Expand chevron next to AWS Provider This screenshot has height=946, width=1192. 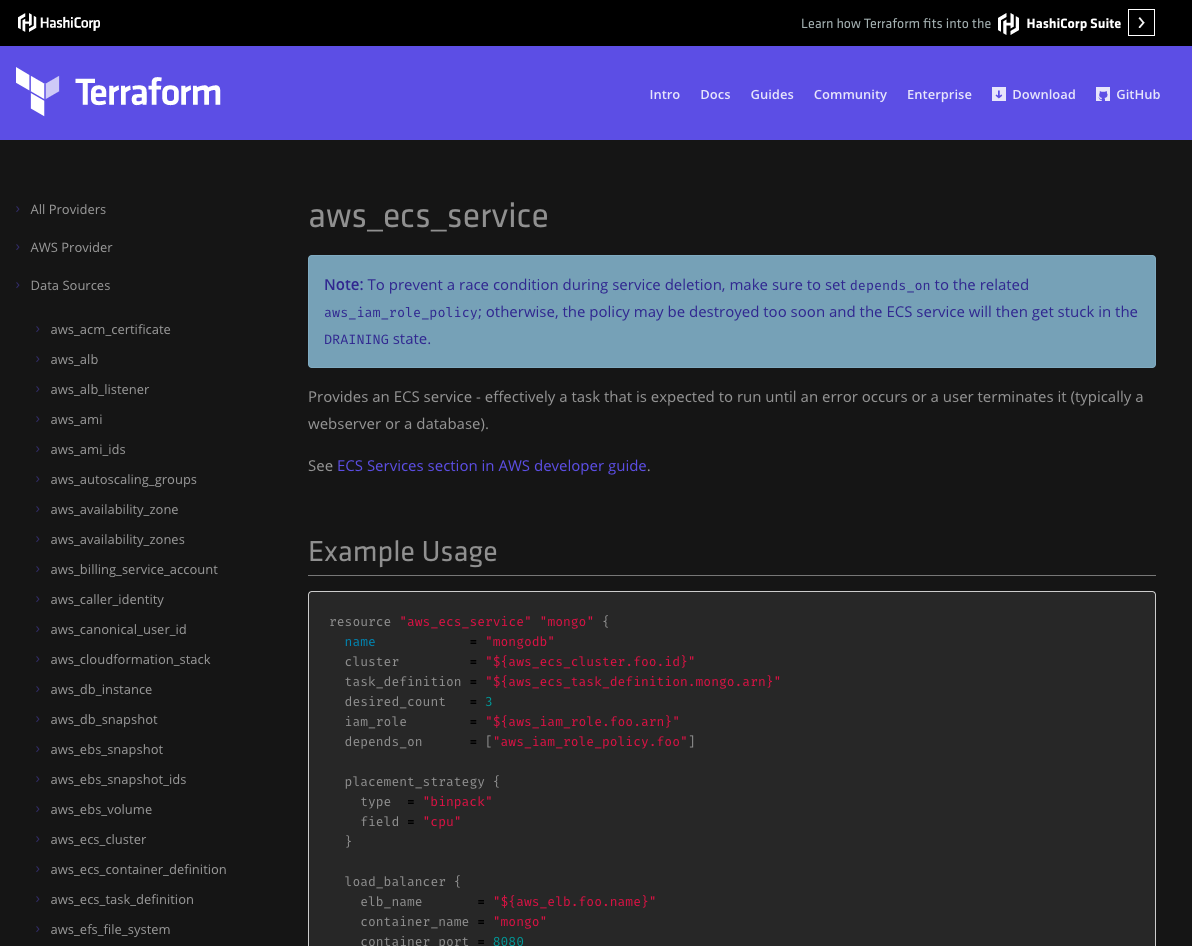click(17, 246)
